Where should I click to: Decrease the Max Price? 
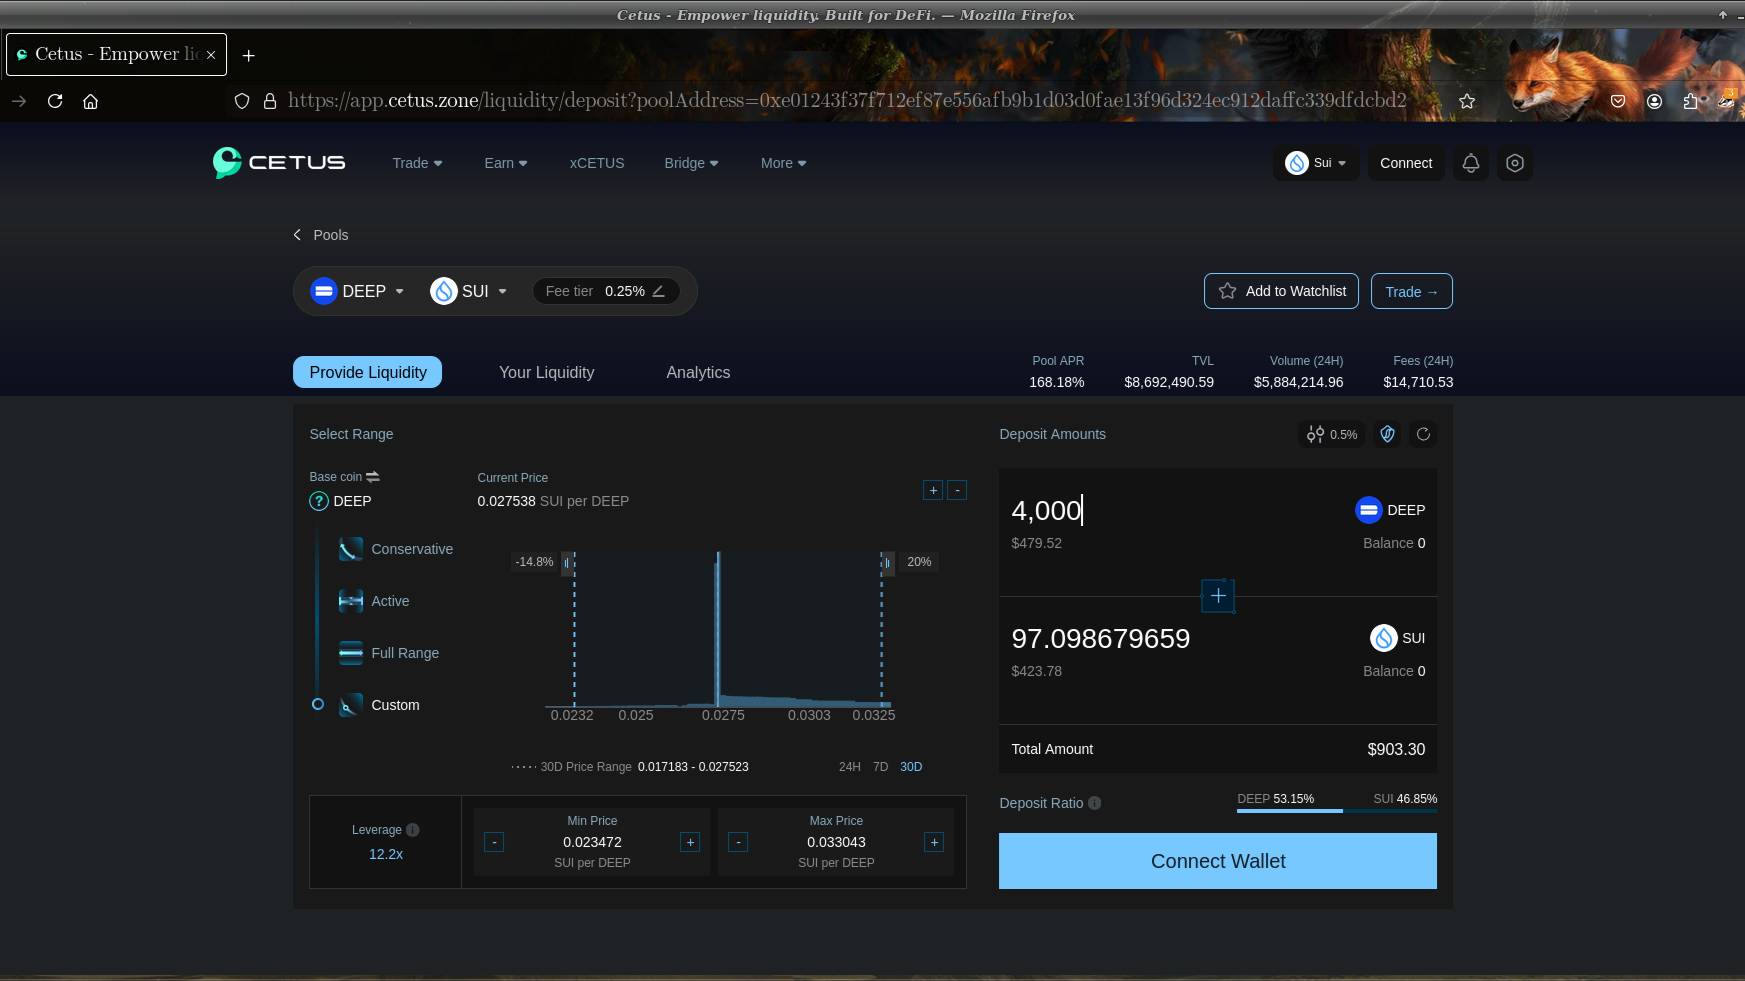pos(738,842)
